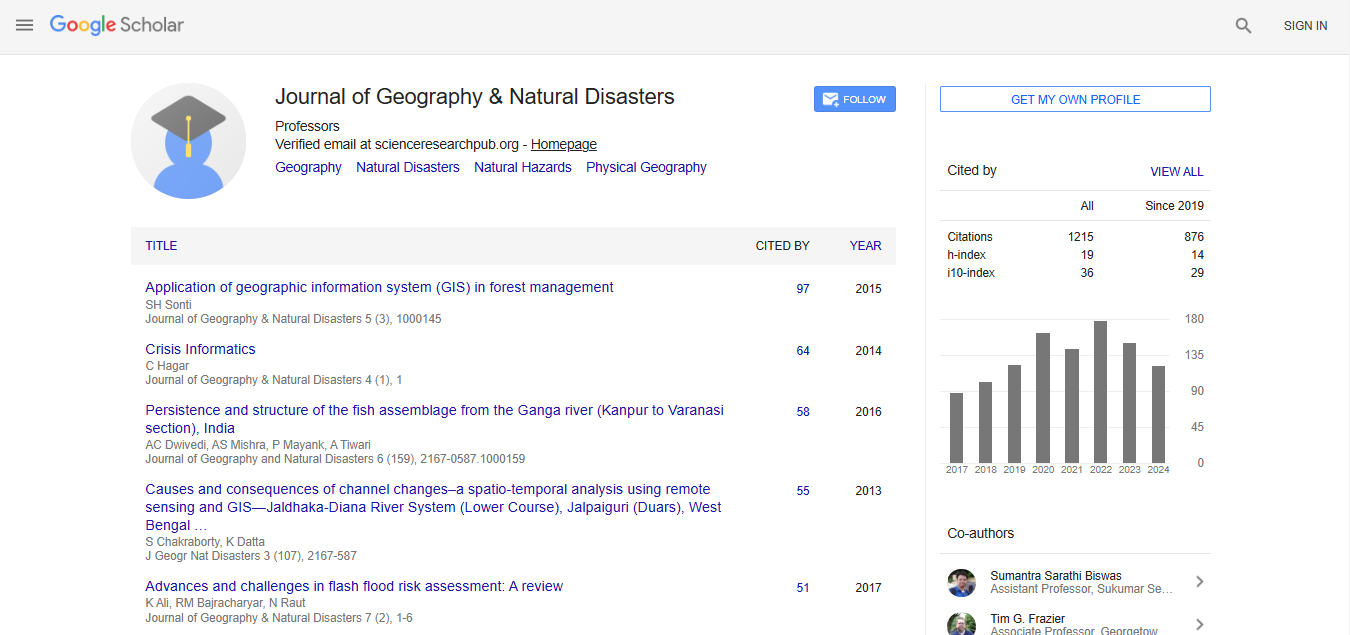The width and height of the screenshot is (1350, 635).
Task: Sort by Cited By column header
Action: click(x=782, y=246)
